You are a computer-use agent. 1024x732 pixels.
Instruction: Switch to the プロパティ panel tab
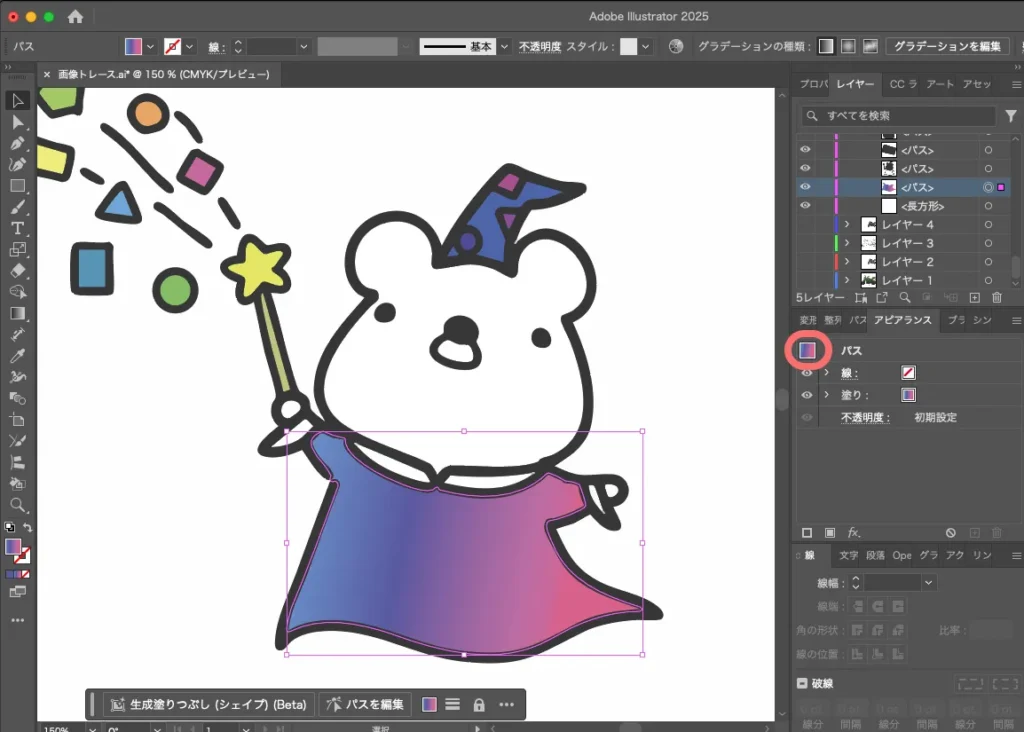click(x=813, y=84)
